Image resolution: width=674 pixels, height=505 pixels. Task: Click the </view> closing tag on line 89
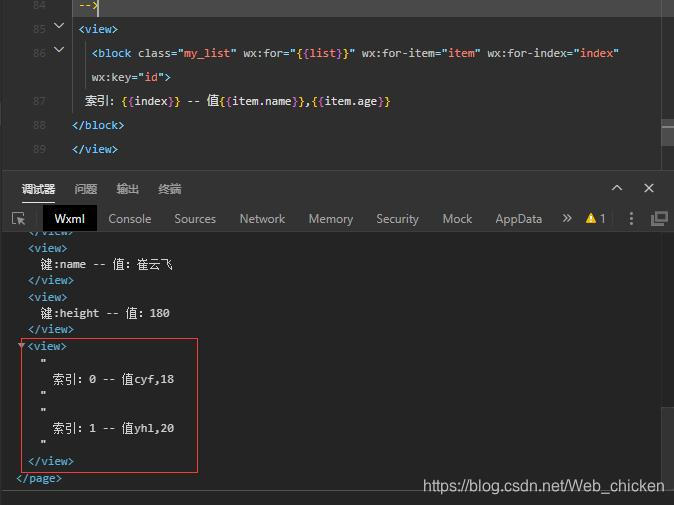click(95, 150)
